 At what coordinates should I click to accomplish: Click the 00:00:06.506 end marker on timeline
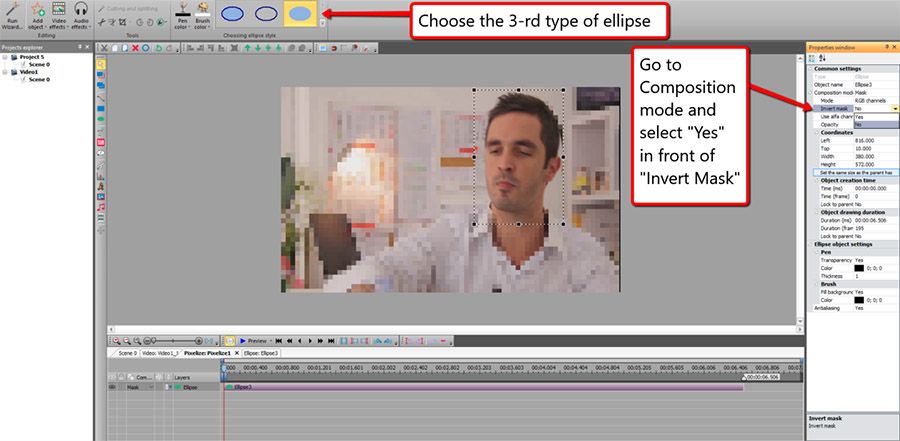point(761,377)
